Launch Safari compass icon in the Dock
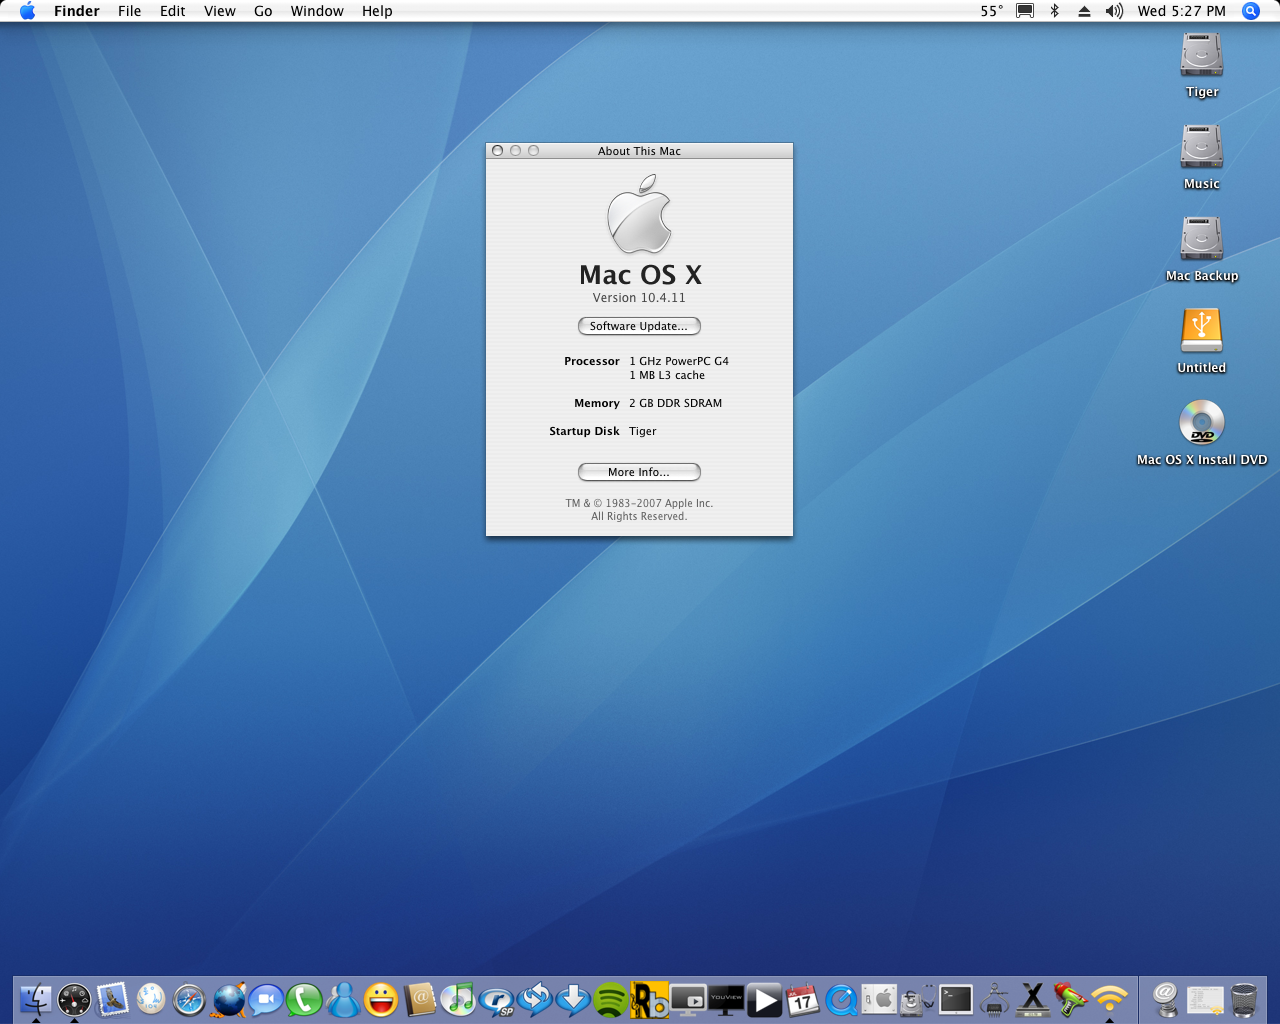 189,999
